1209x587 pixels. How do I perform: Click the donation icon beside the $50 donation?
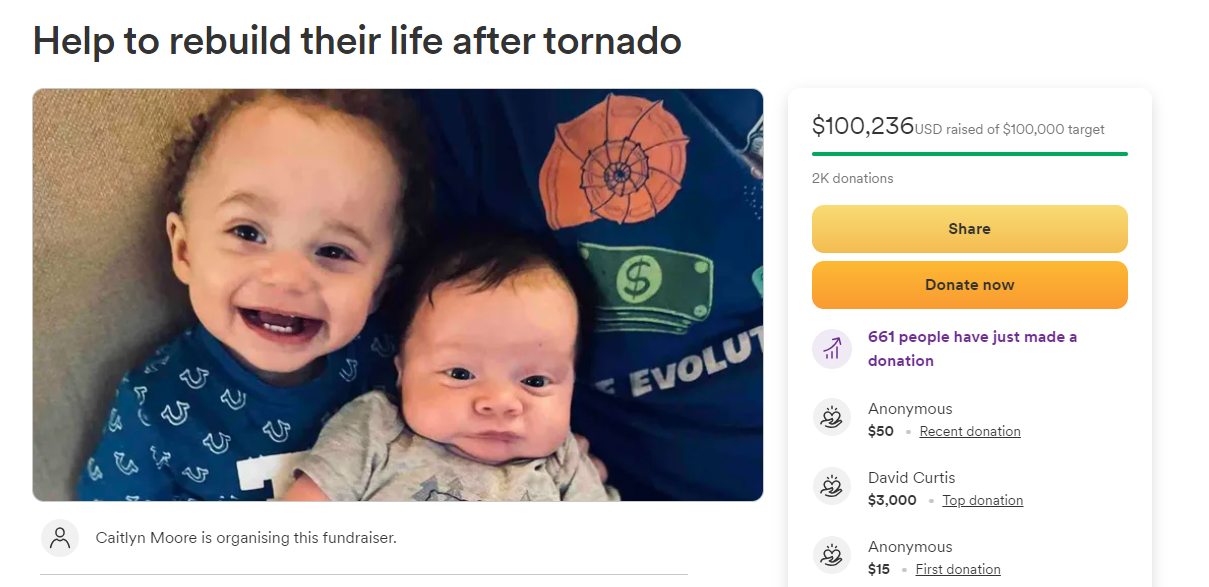tap(831, 418)
